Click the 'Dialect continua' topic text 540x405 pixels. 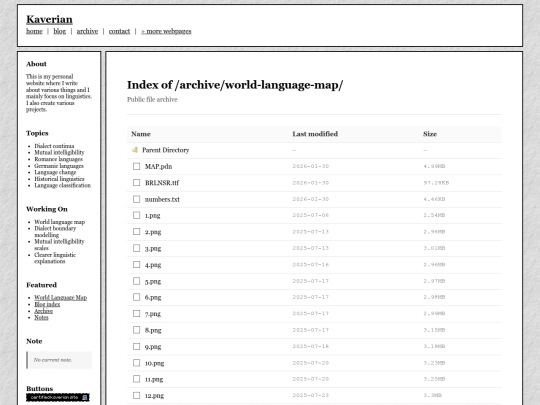[x=54, y=146]
